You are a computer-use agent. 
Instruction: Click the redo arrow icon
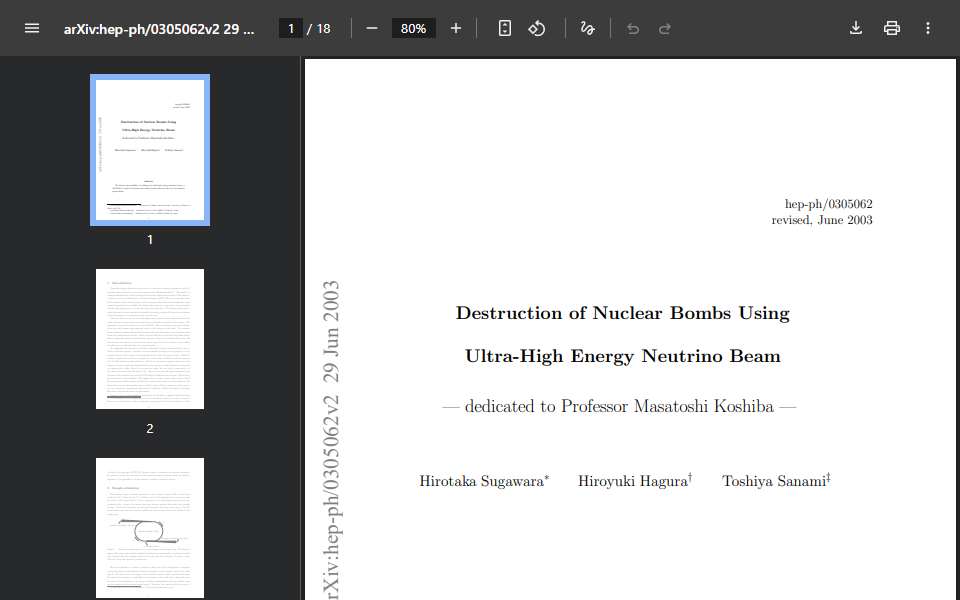pyautogui.click(x=665, y=29)
